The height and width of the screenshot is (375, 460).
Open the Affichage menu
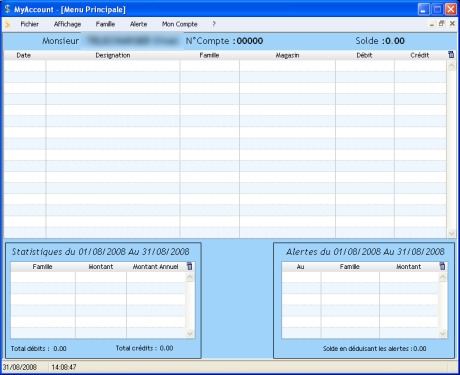point(67,24)
